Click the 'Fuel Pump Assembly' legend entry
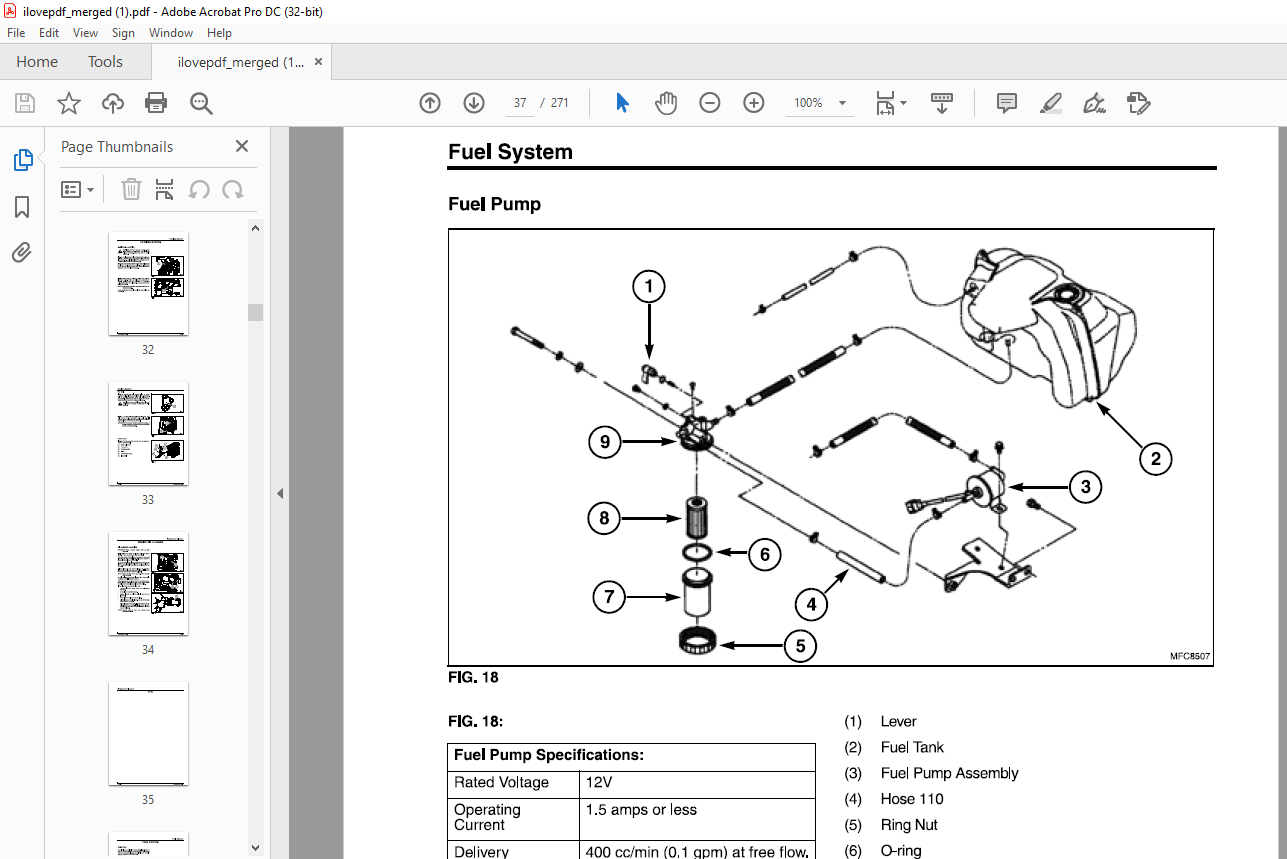 click(949, 773)
